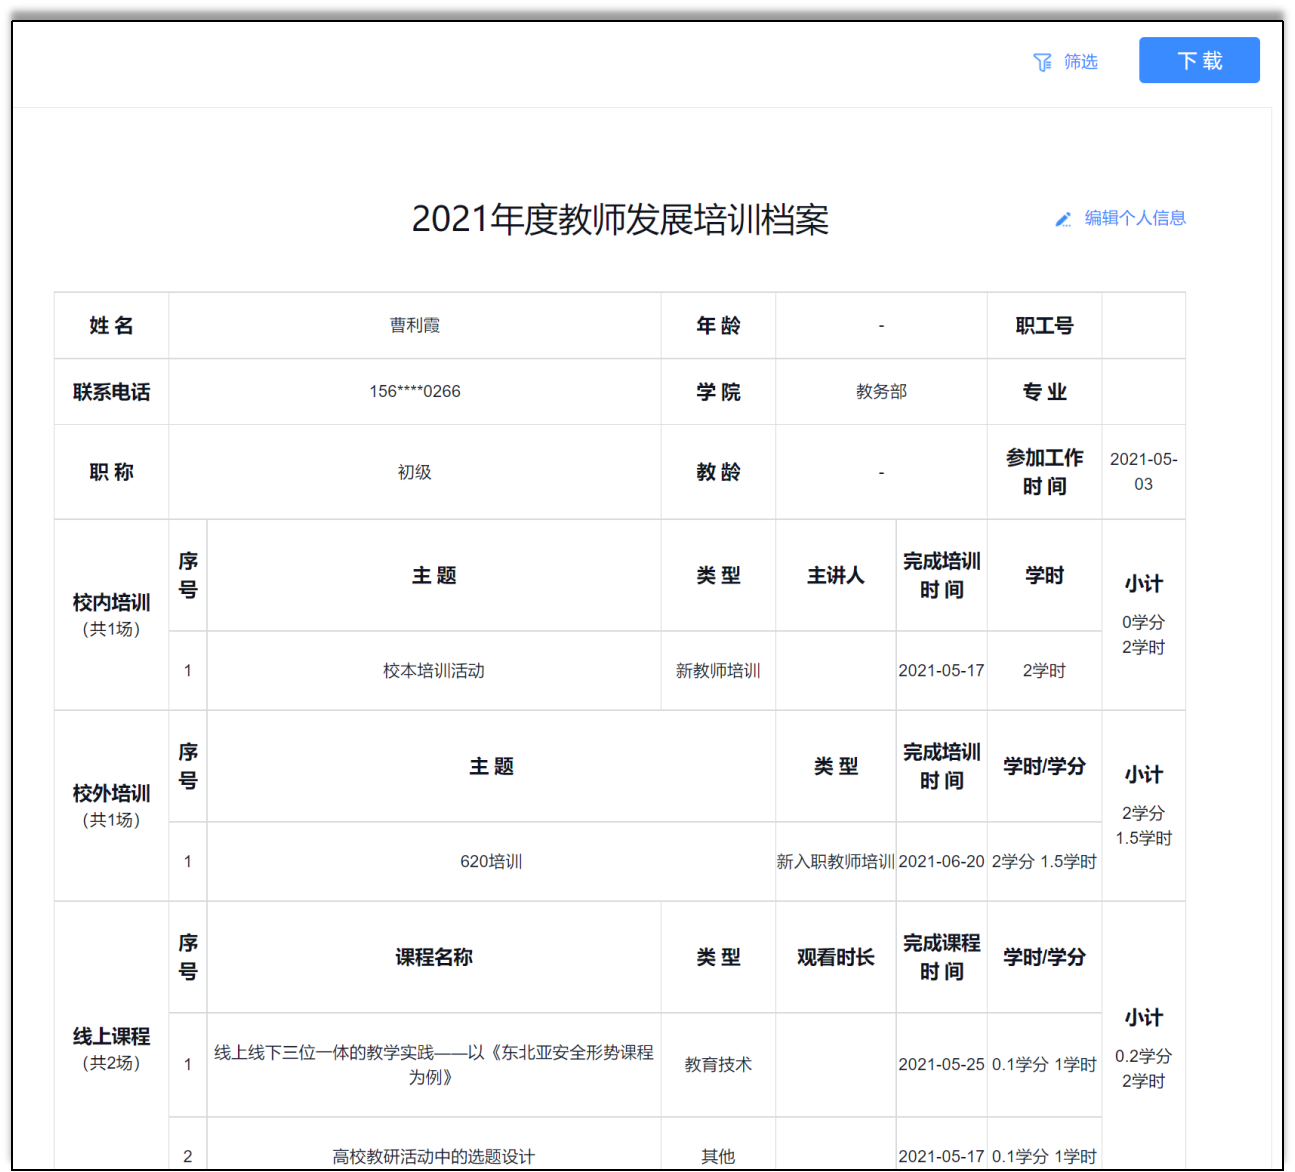The height and width of the screenshot is (1172, 1295).
Task: Click the 主讲人 column header
Action: pyautogui.click(x=835, y=575)
